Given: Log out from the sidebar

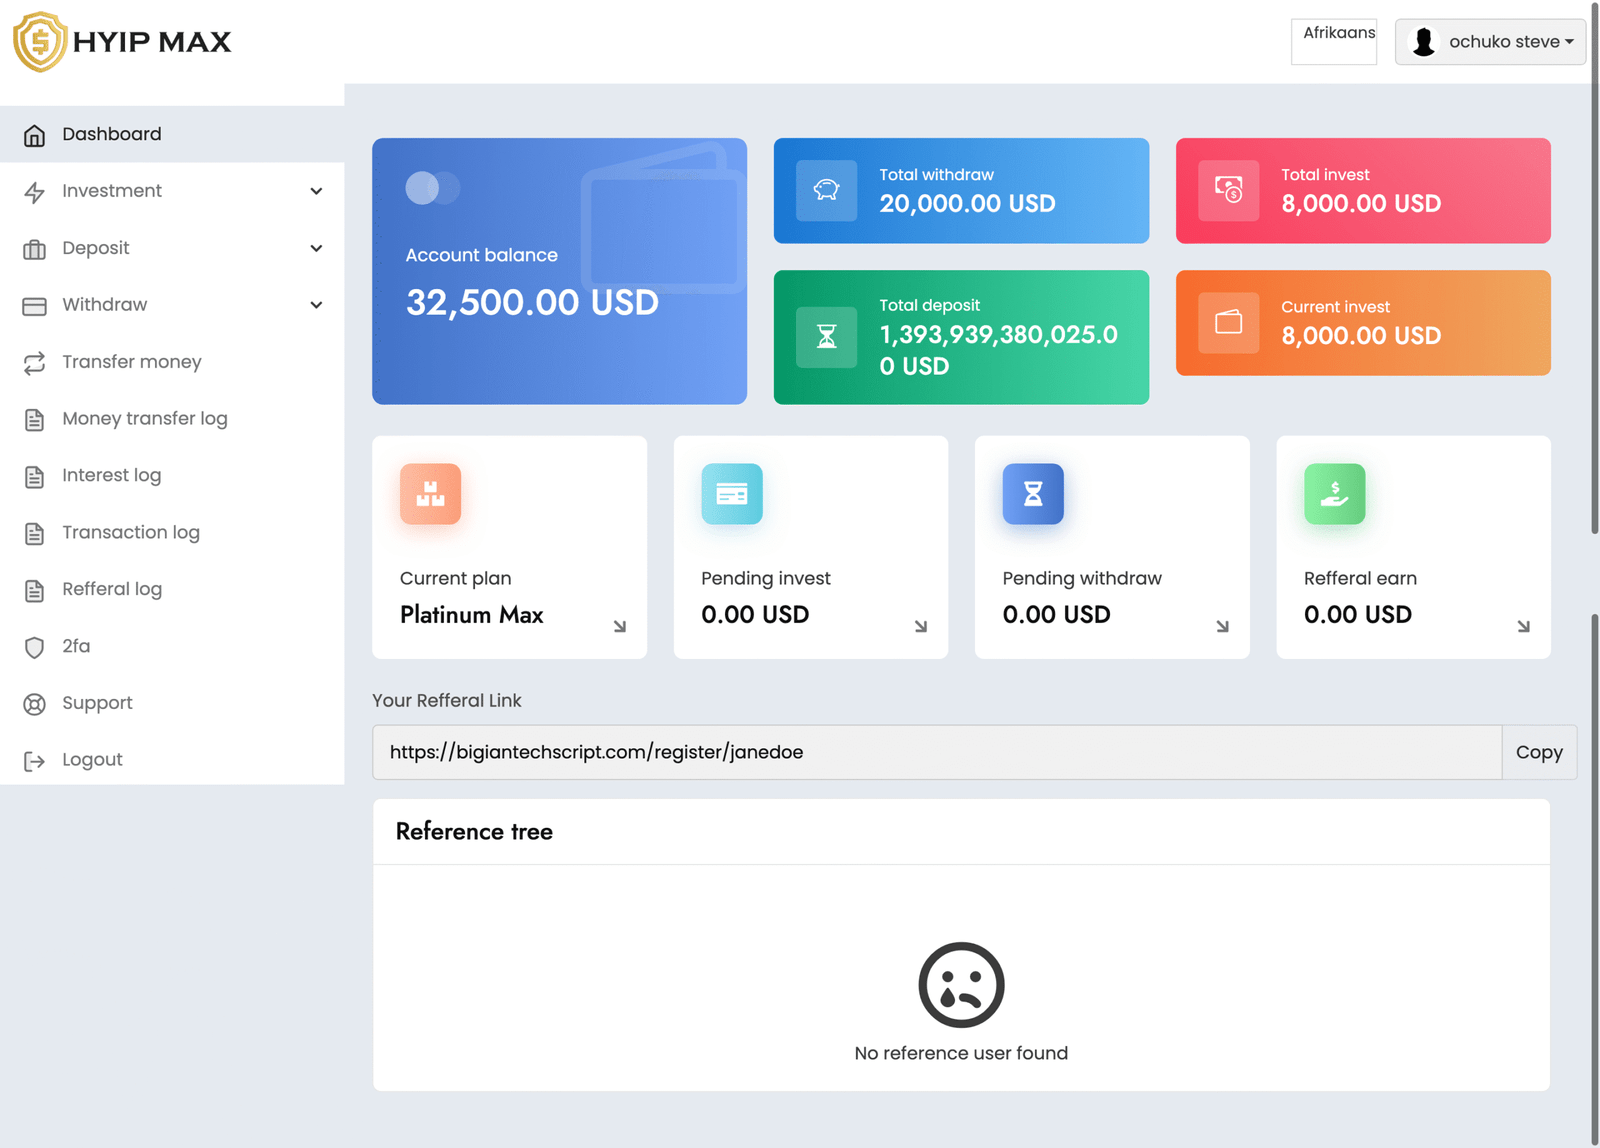Looking at the screenshot, I should point(92,760).
